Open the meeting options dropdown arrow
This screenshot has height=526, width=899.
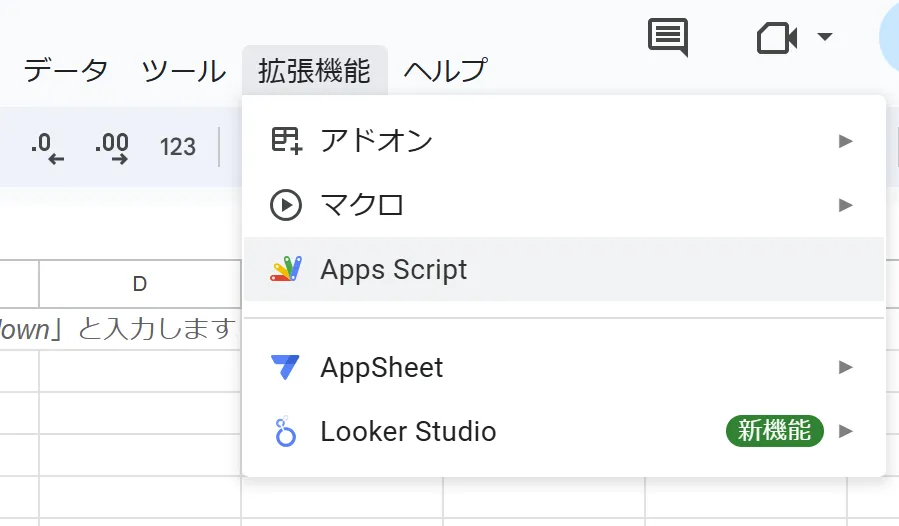pos(824,37)
